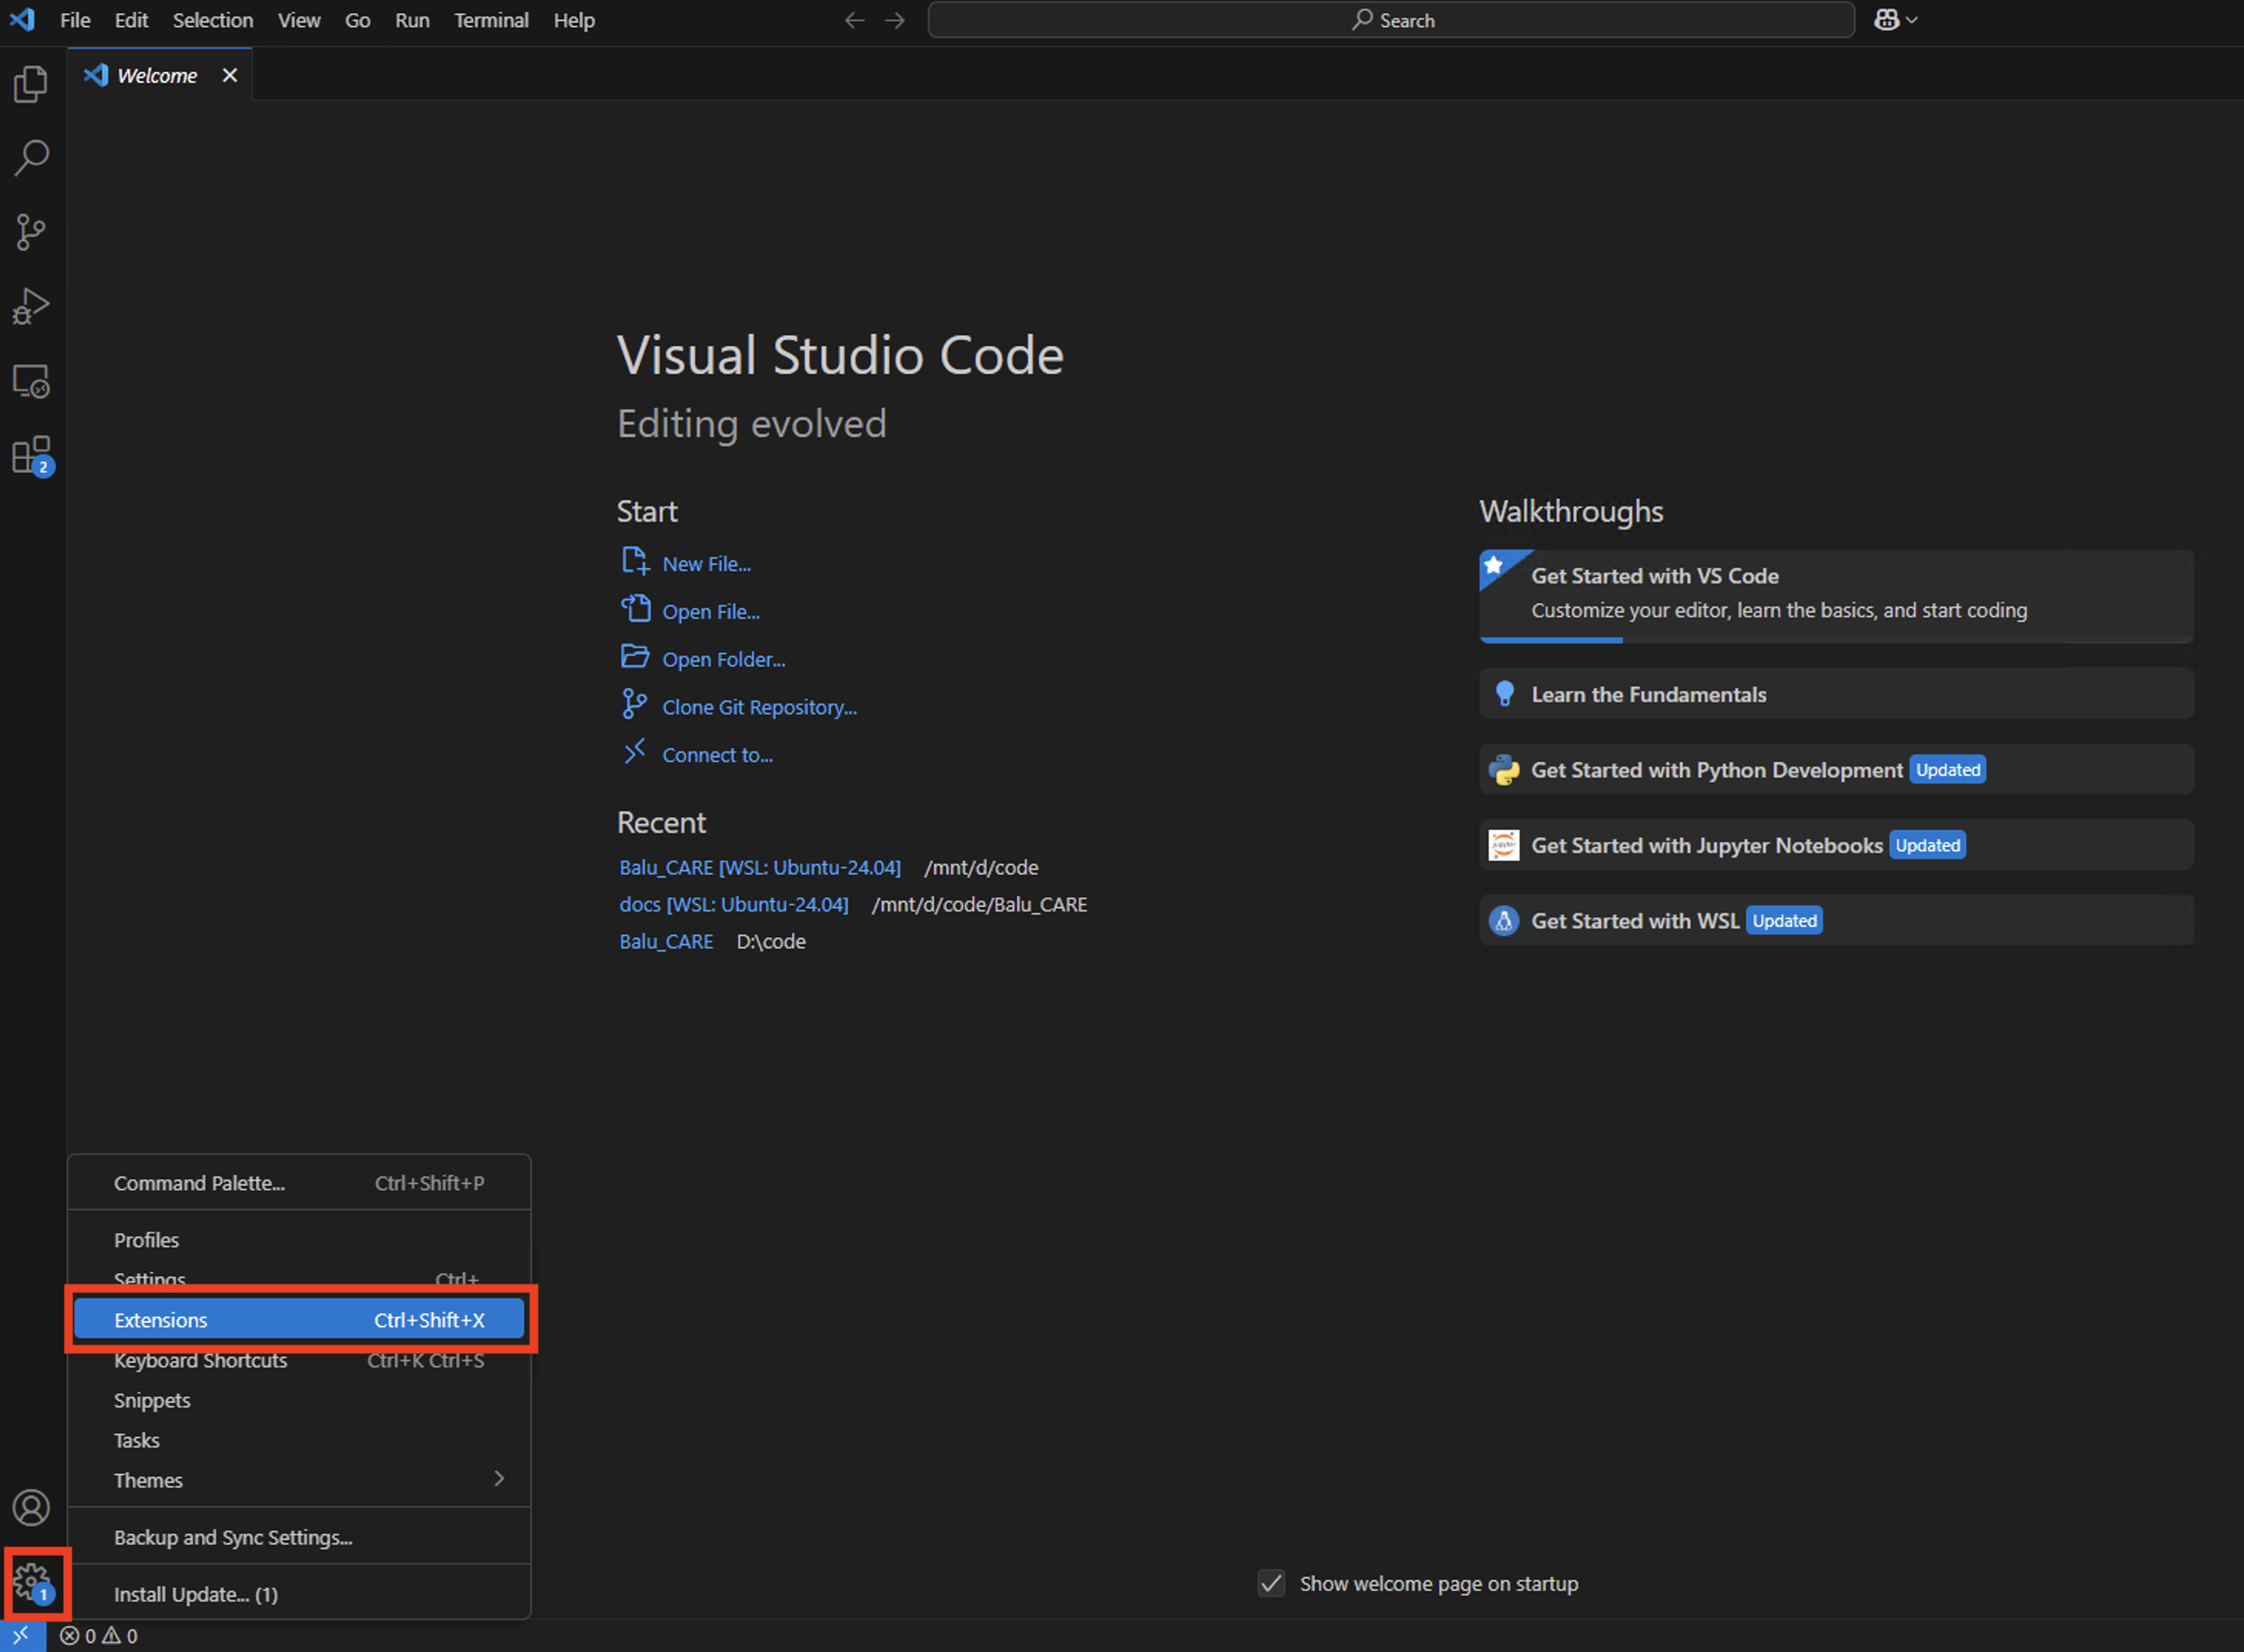Open the Explorer view in activity bar
2244x1652 pixels.
pyautogui.click(x=31, y=84)
